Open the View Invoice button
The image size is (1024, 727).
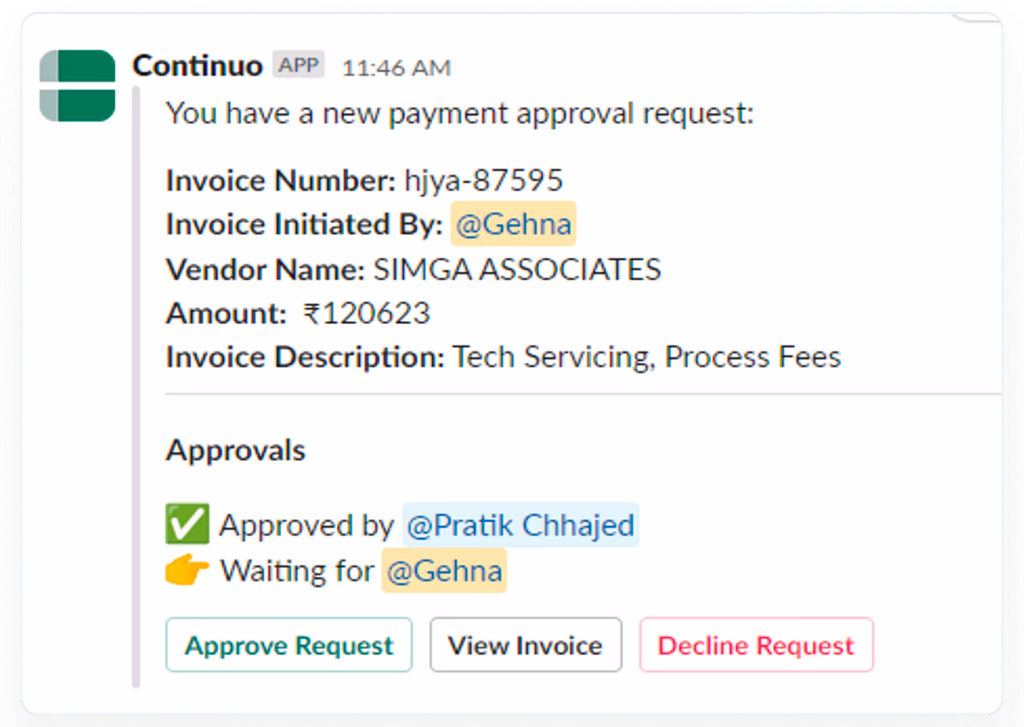click(525, 645)
